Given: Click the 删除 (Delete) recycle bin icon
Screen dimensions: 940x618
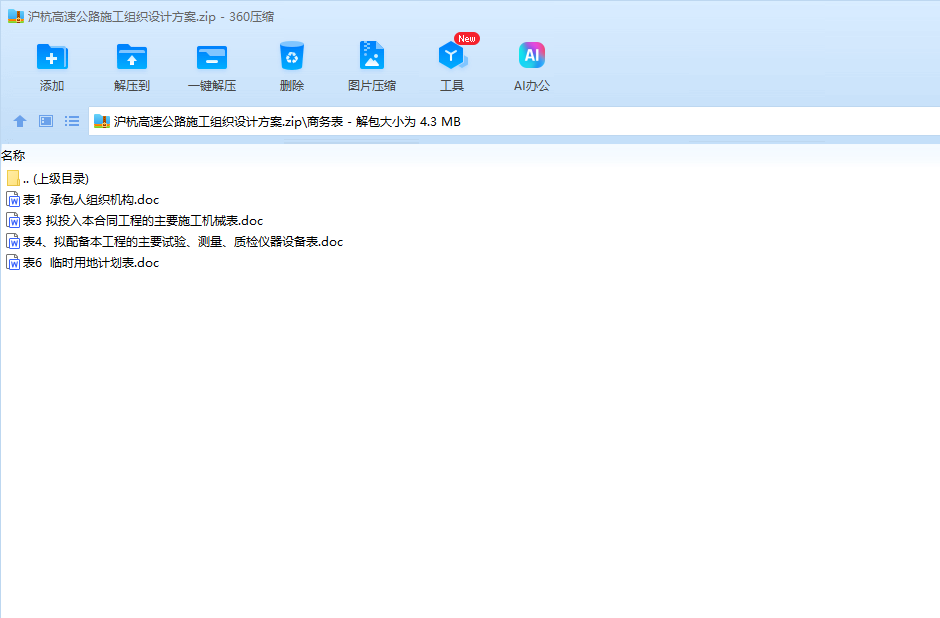Looking at the screenshot, I should (x=292, y=56).
